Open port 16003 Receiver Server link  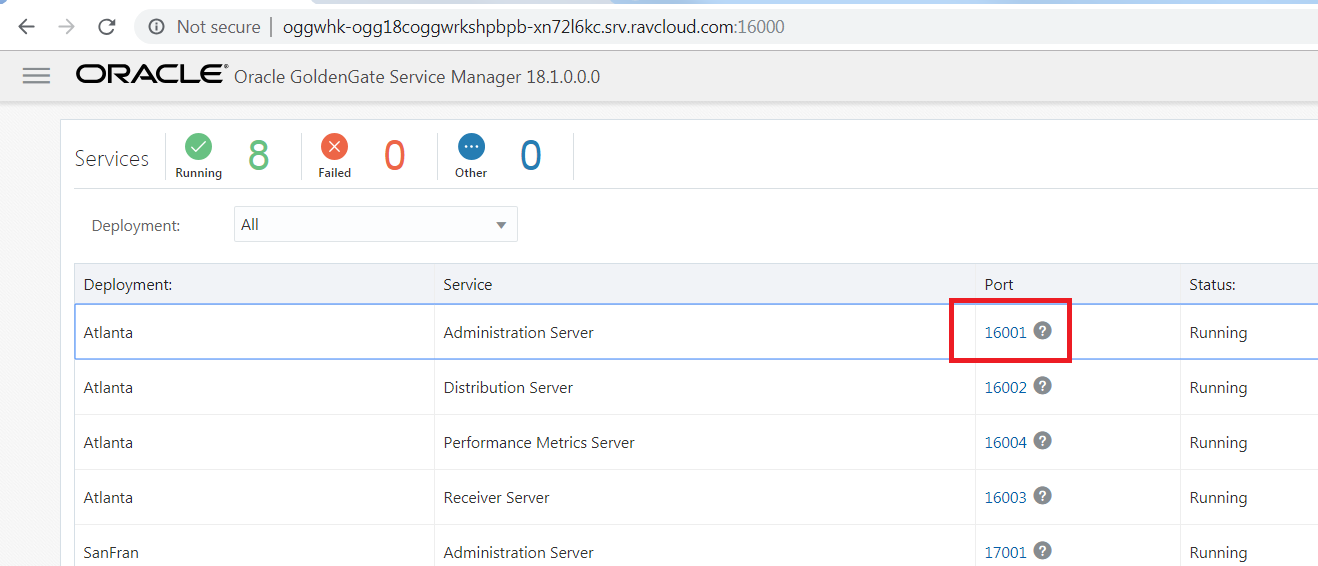[1005, 497]
